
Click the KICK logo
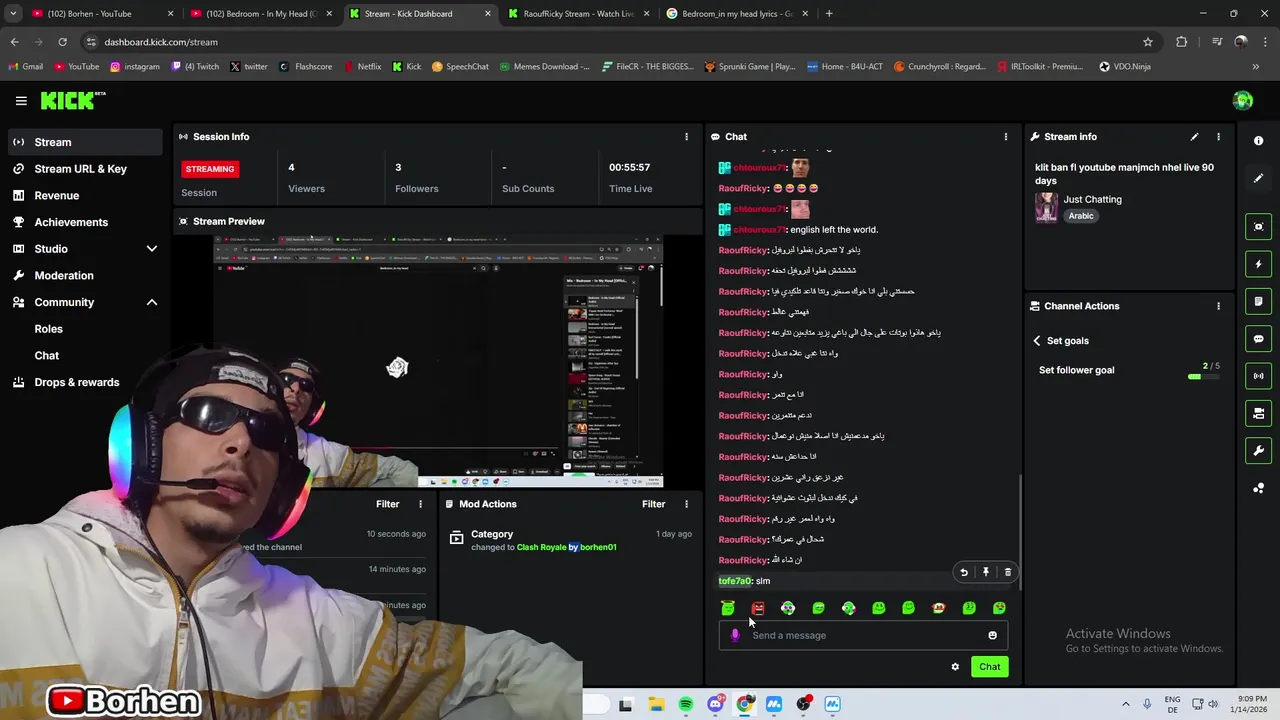pos(73,100)
